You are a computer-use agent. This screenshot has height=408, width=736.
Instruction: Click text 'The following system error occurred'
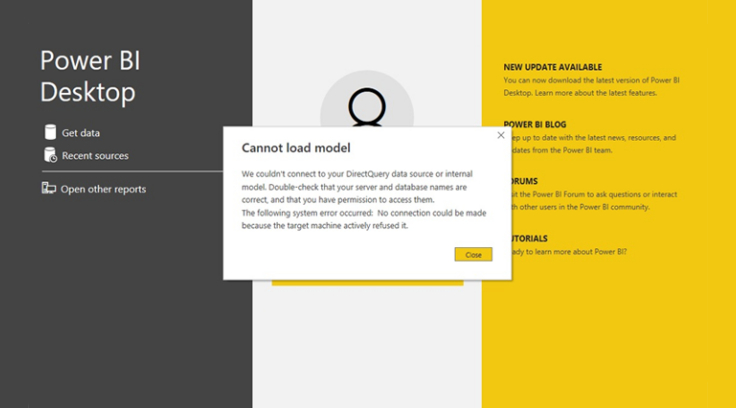[306, 213]
